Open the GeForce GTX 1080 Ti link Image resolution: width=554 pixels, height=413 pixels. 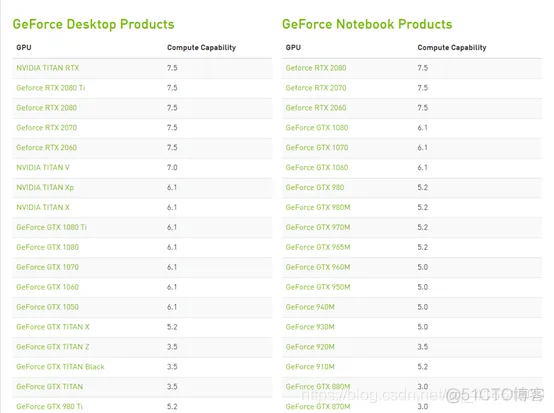coord(51,227)
